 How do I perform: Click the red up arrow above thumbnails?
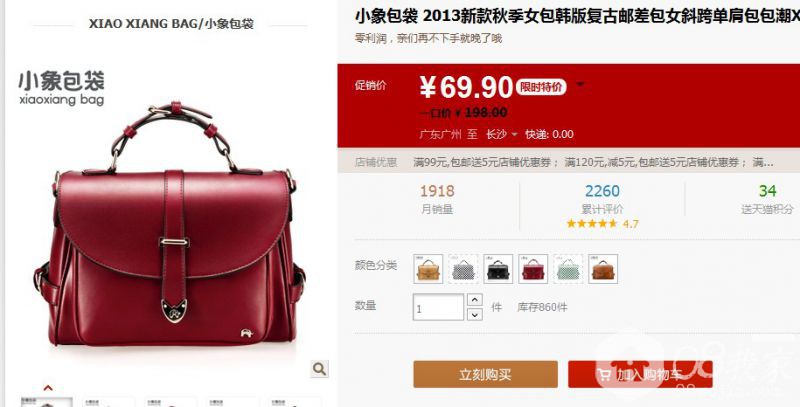48,388
